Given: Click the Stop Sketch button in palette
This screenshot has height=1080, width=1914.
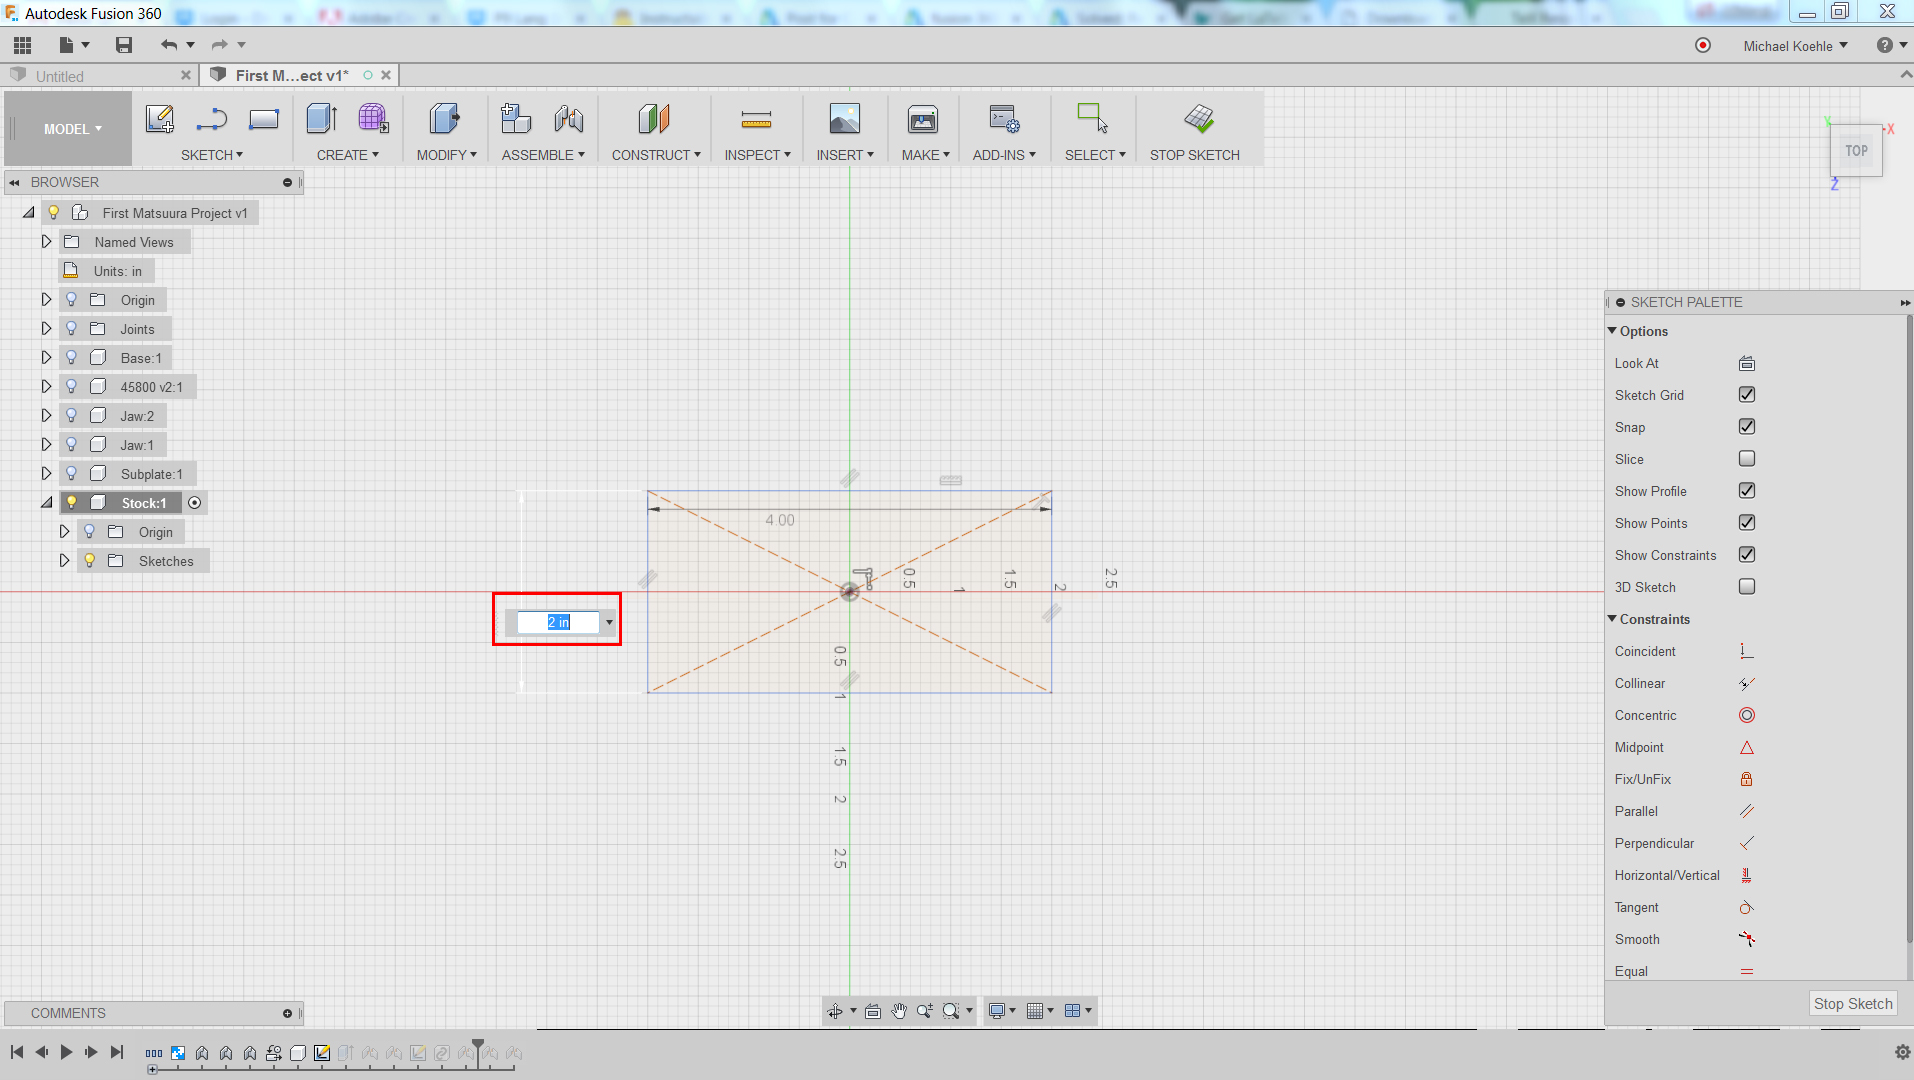Looking at the screenshot, I should click(1853, 1003).
